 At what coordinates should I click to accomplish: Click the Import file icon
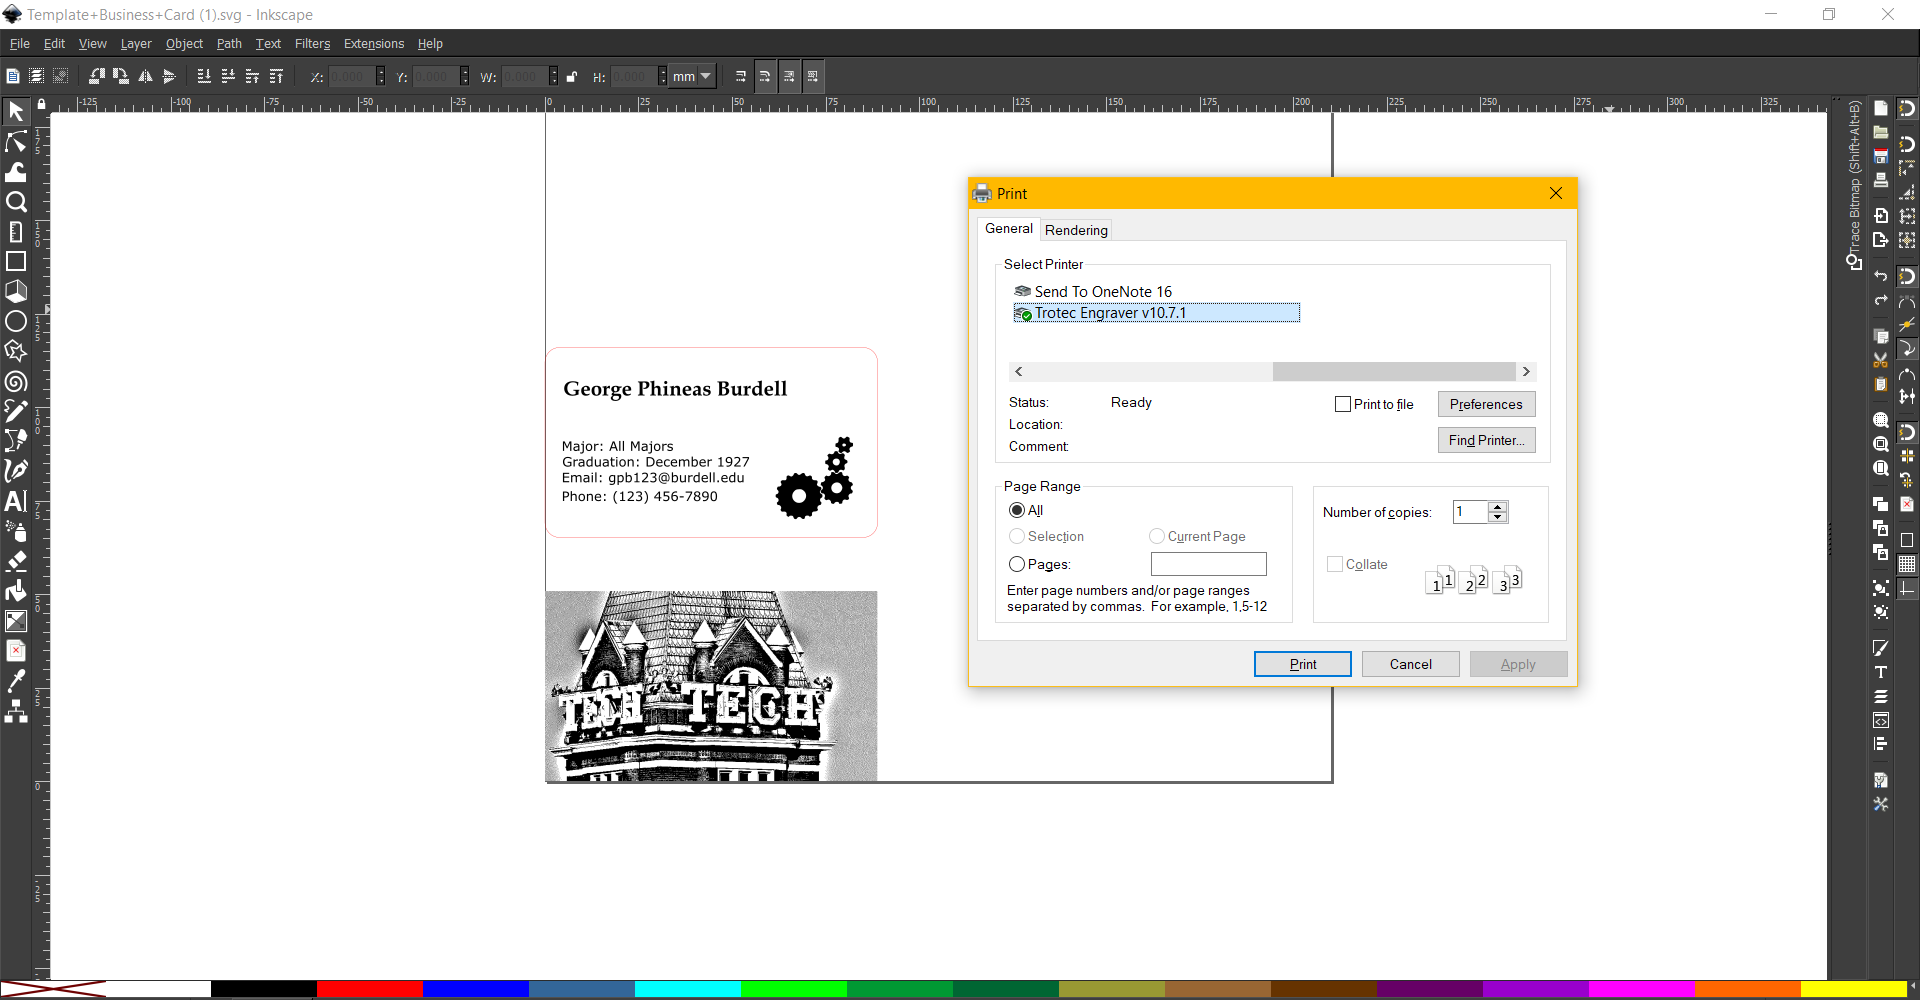(x=1881, y=216)
